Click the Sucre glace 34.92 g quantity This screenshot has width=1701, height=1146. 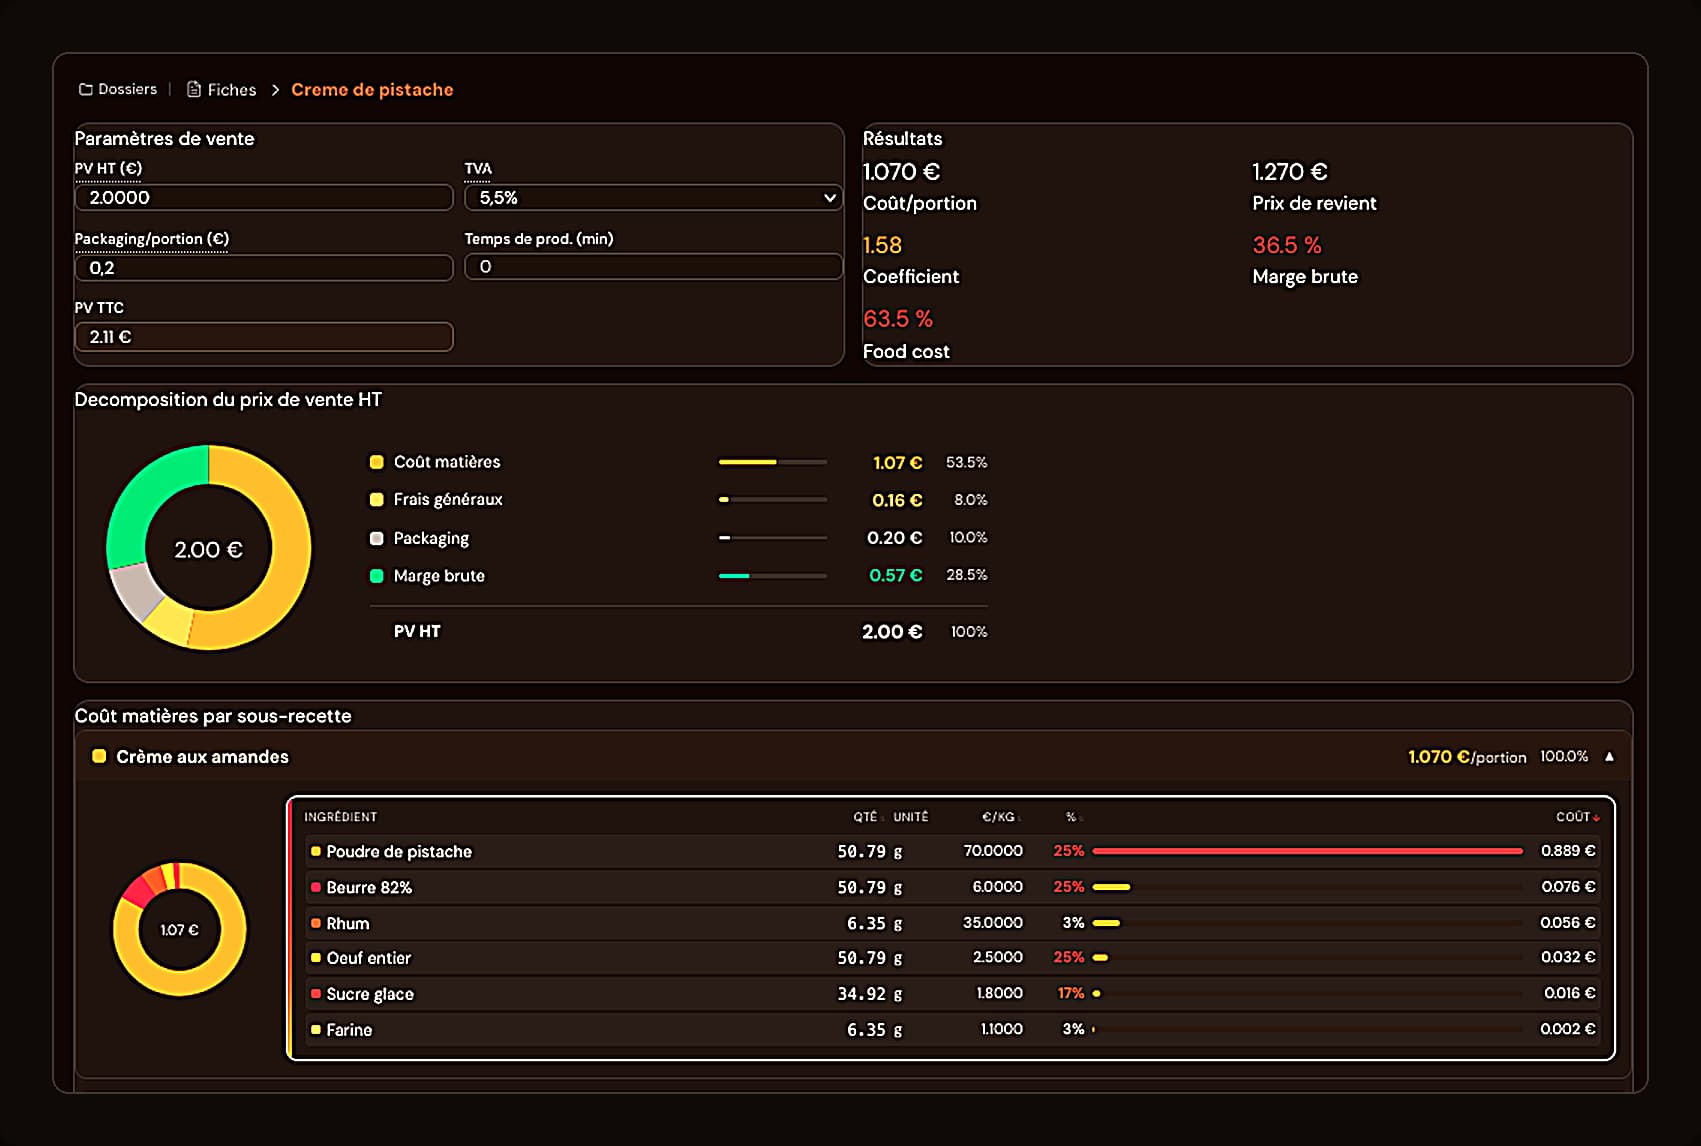tap(870, 994)
